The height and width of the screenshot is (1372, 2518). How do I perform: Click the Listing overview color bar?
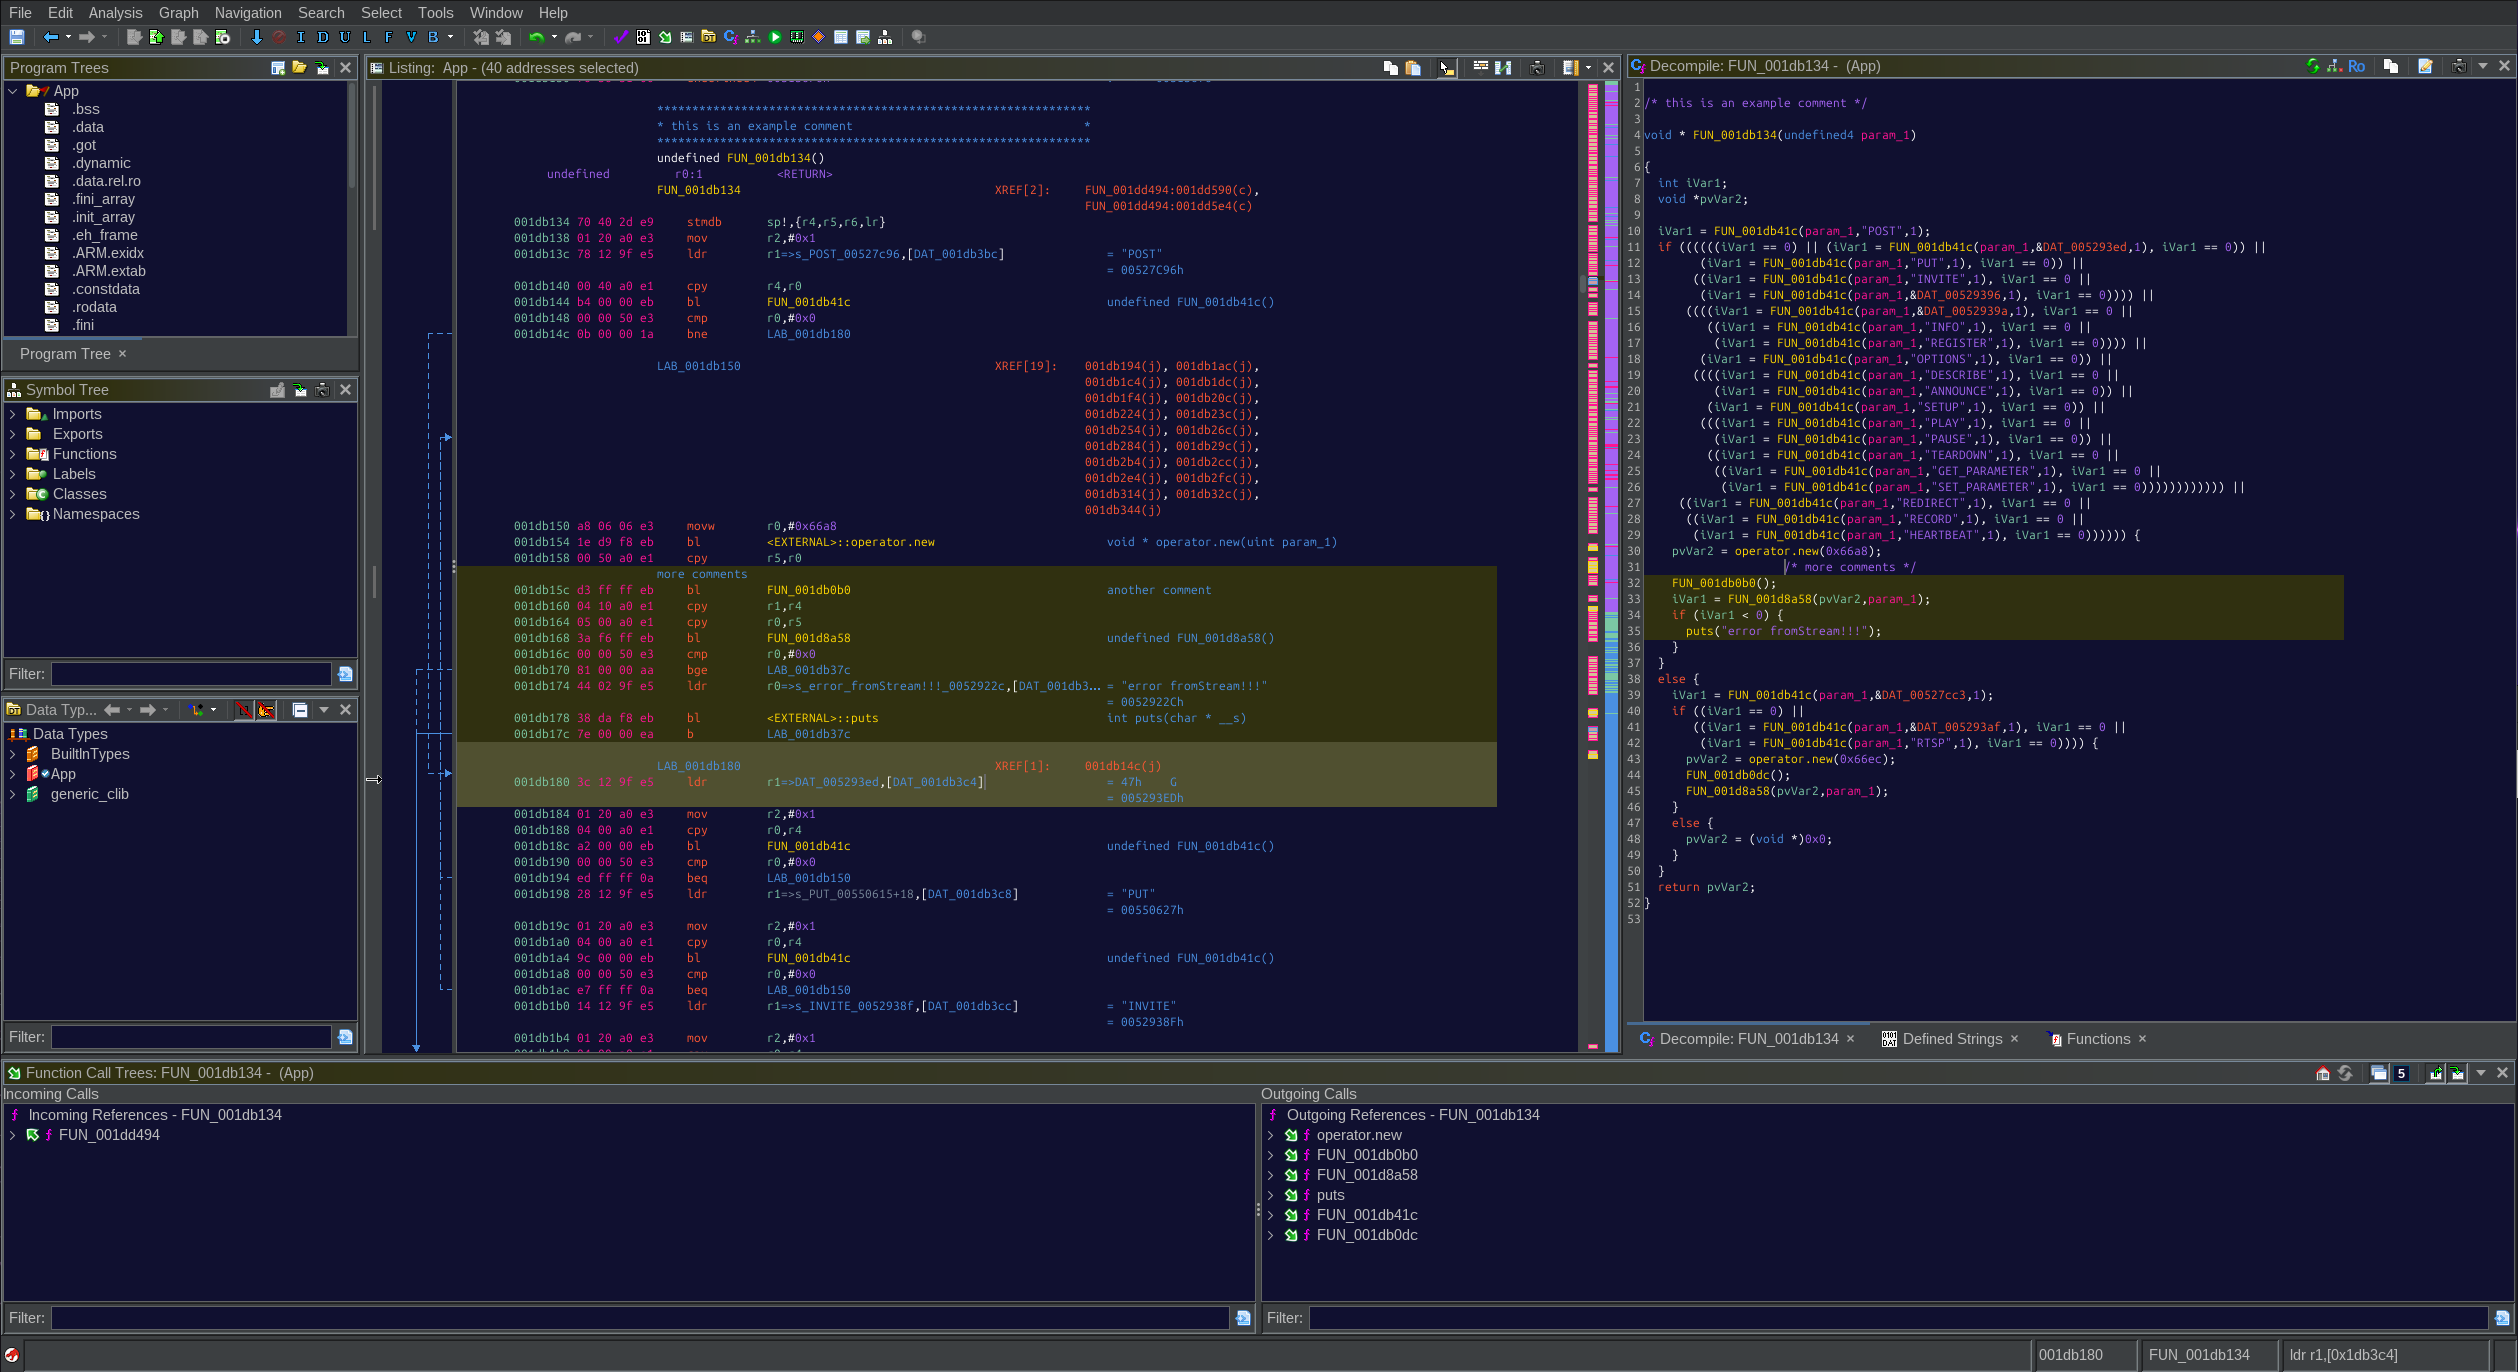[1612, 500]
